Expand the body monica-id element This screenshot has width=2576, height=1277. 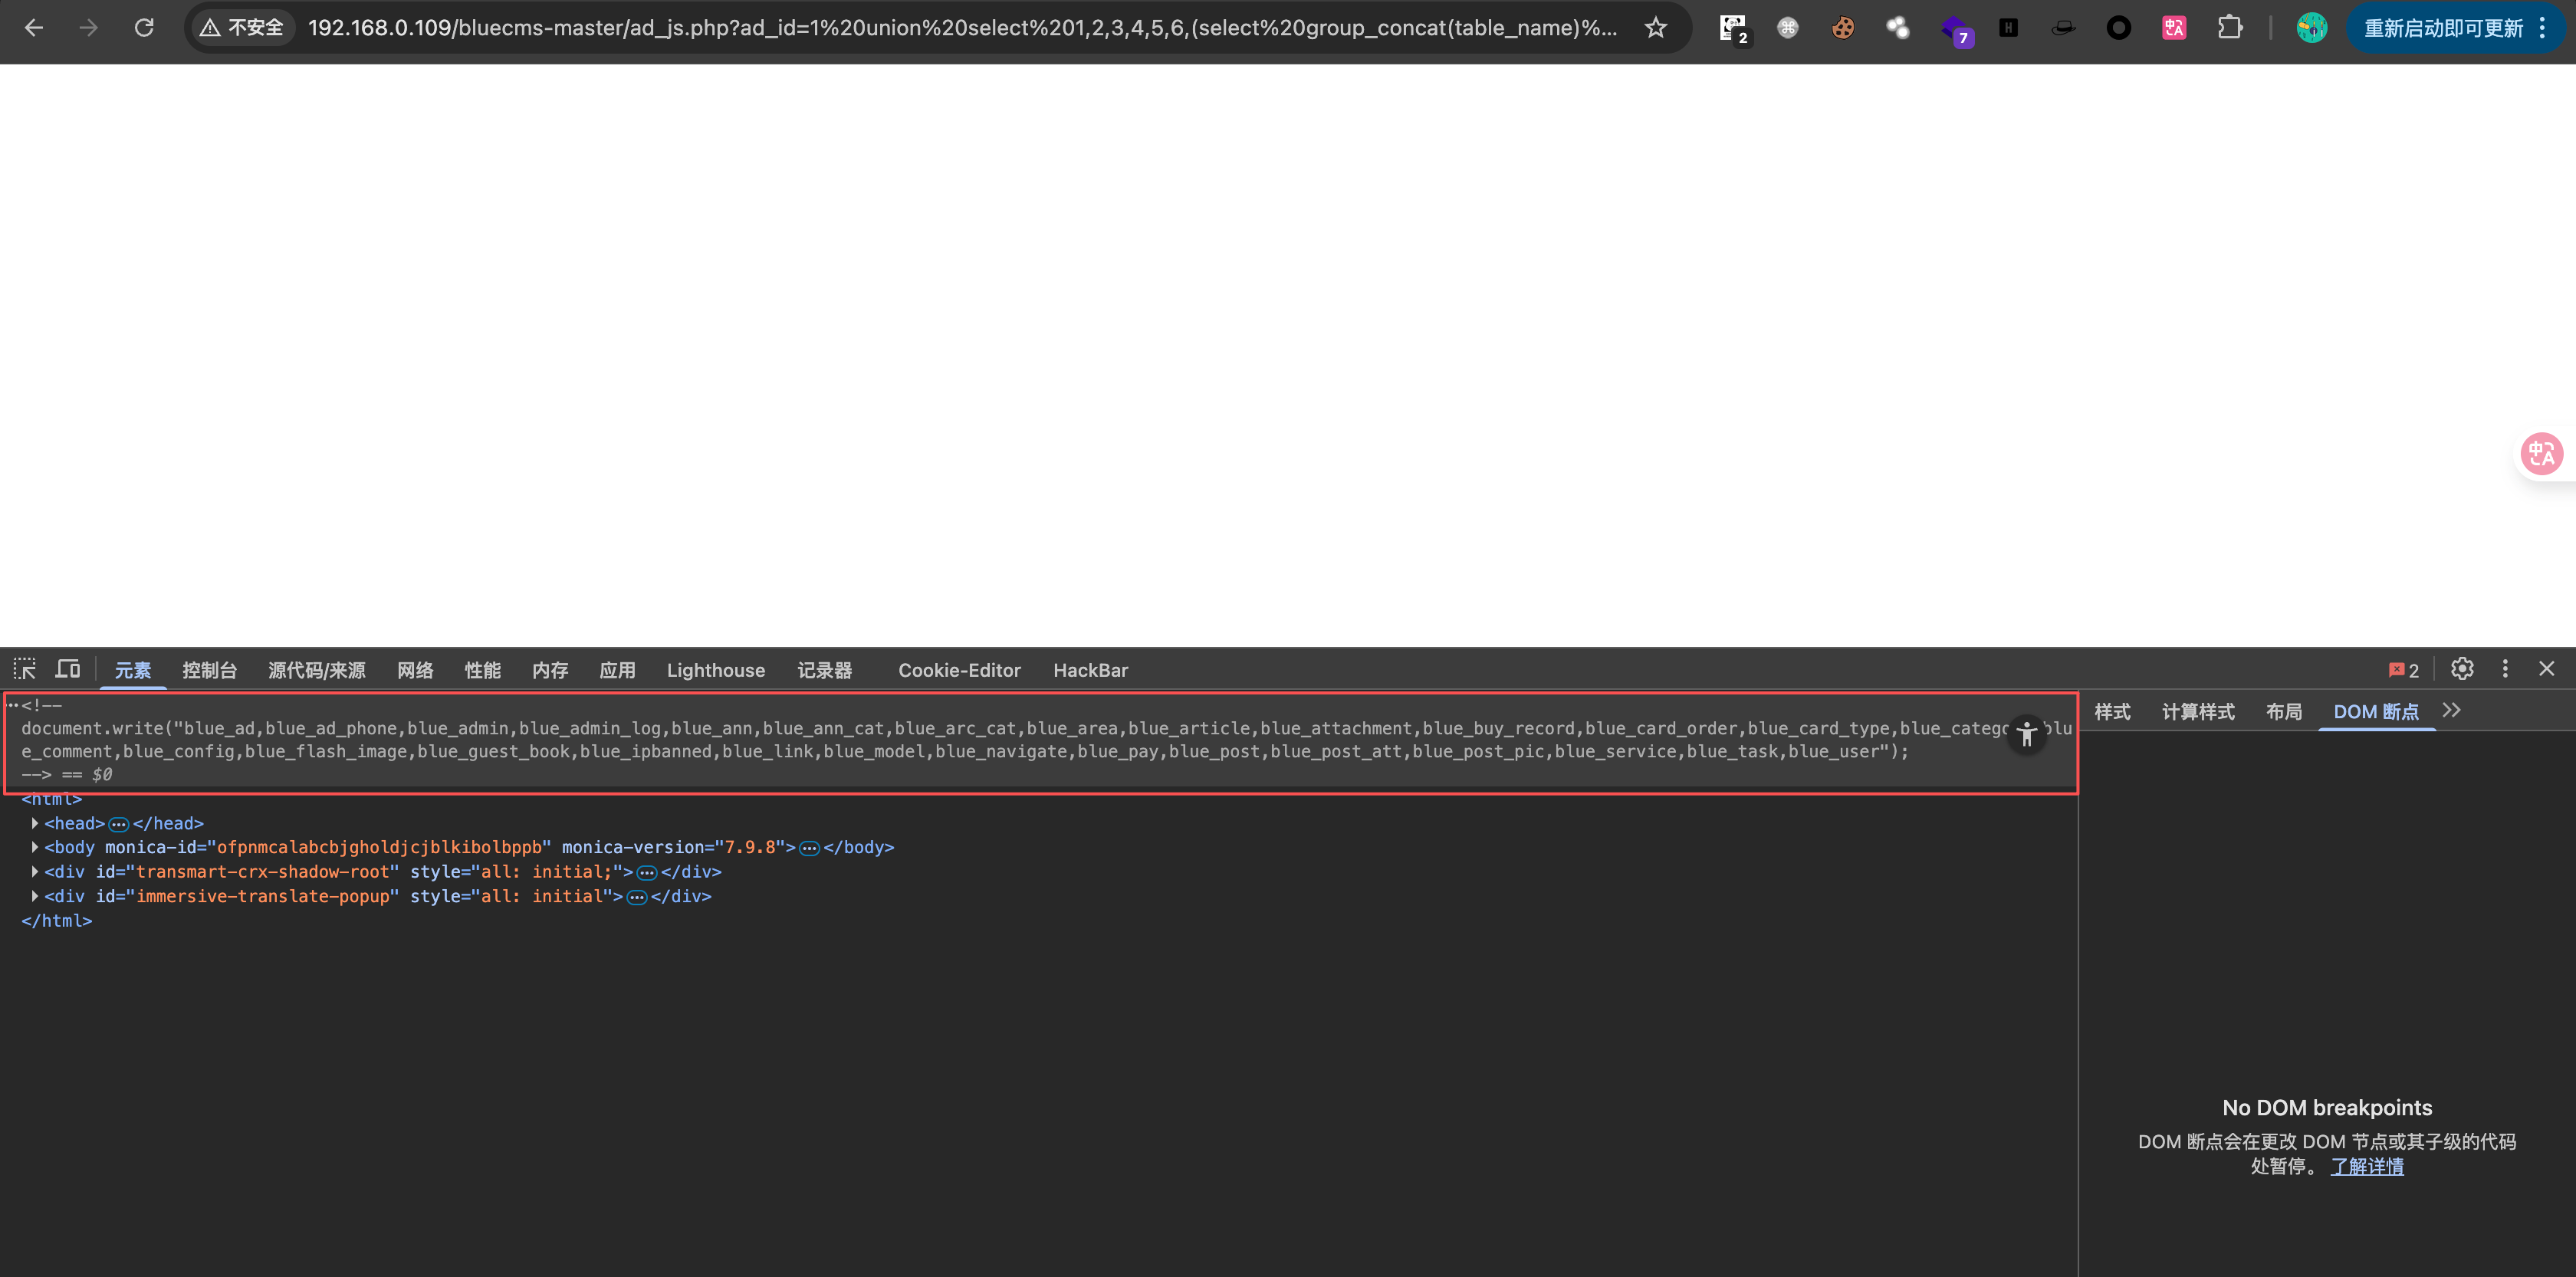click(x=35, y=847)
